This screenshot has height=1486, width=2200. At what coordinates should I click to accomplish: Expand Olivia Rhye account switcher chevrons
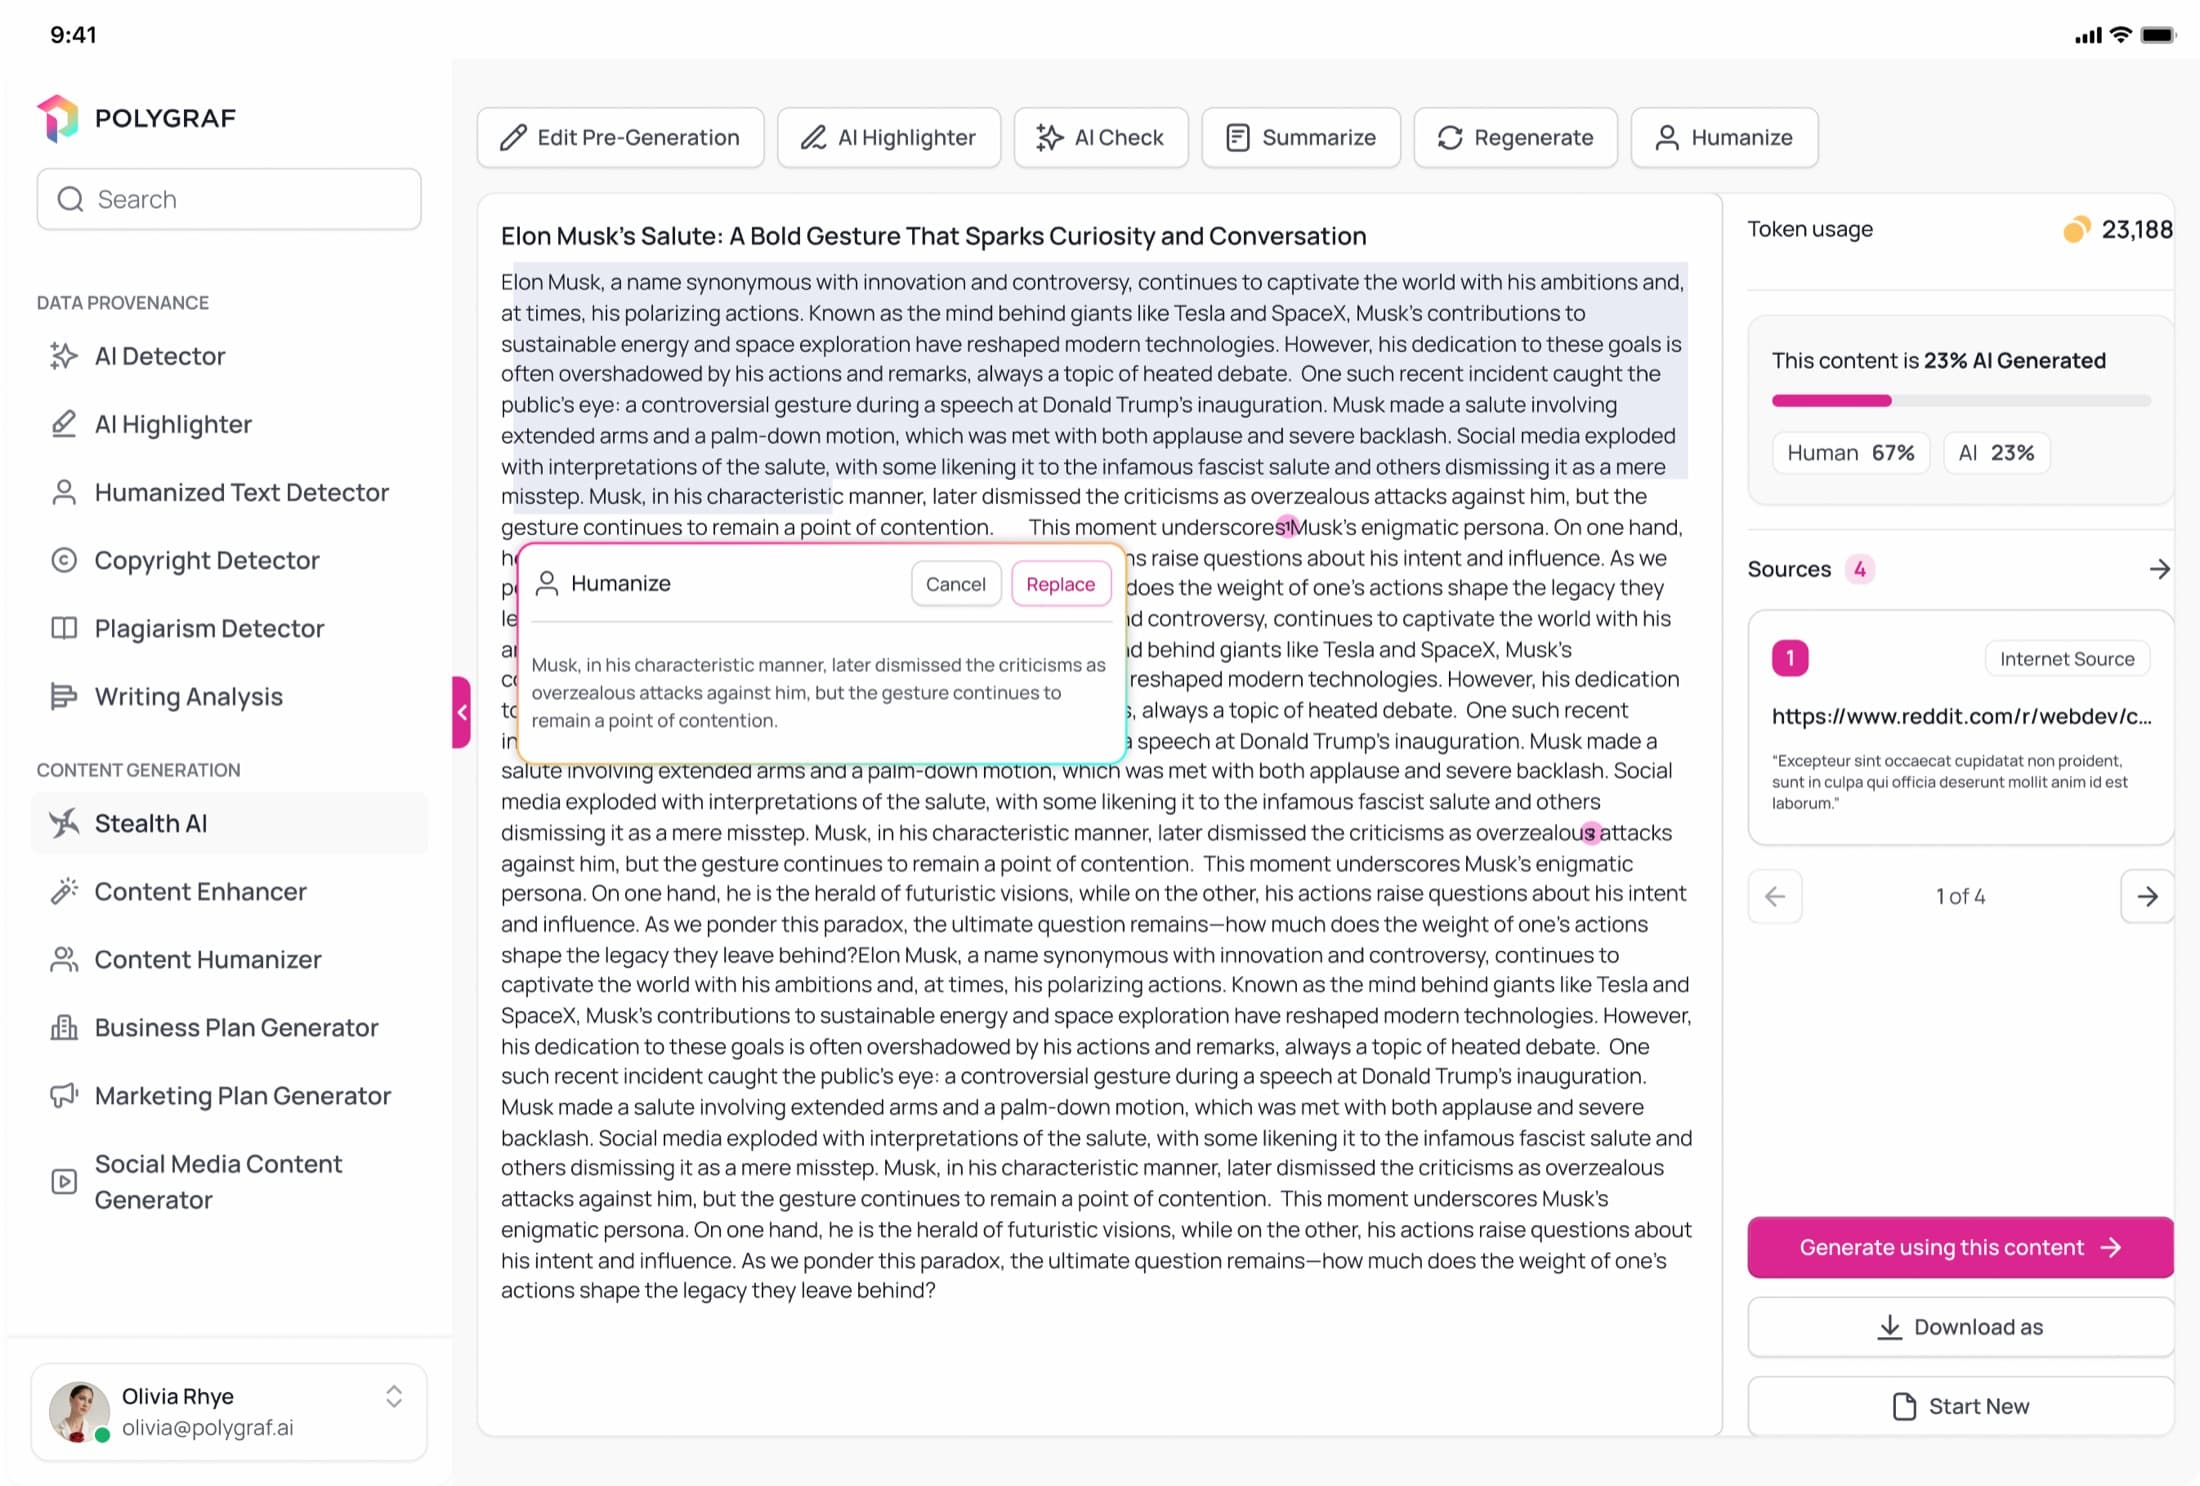coord(394,1397)
